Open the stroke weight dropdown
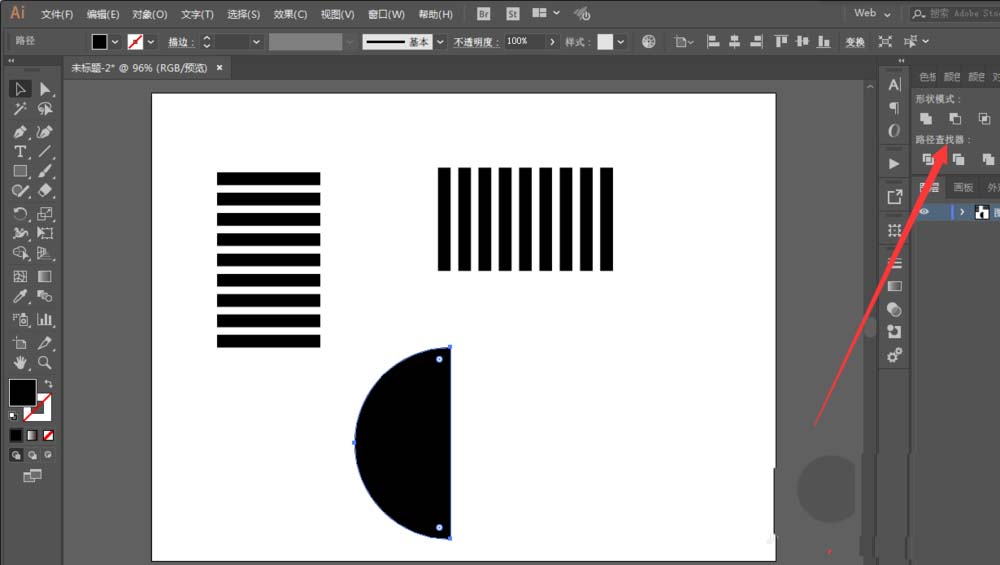Screen dimensions: 1000x565 tap(257, 42)
